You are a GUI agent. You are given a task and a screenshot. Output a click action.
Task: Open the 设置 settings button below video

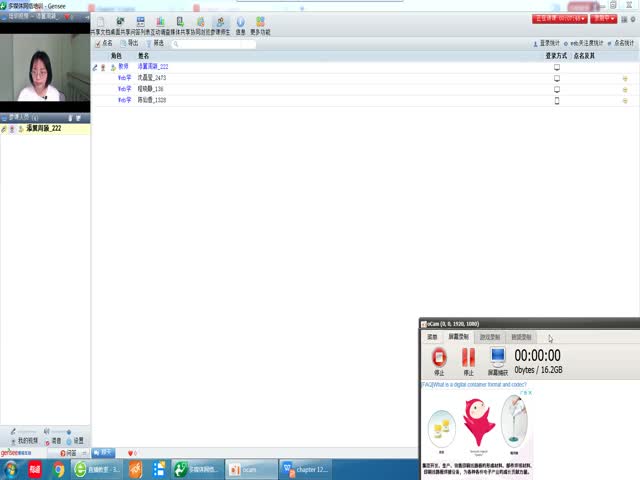pos(76,440)
